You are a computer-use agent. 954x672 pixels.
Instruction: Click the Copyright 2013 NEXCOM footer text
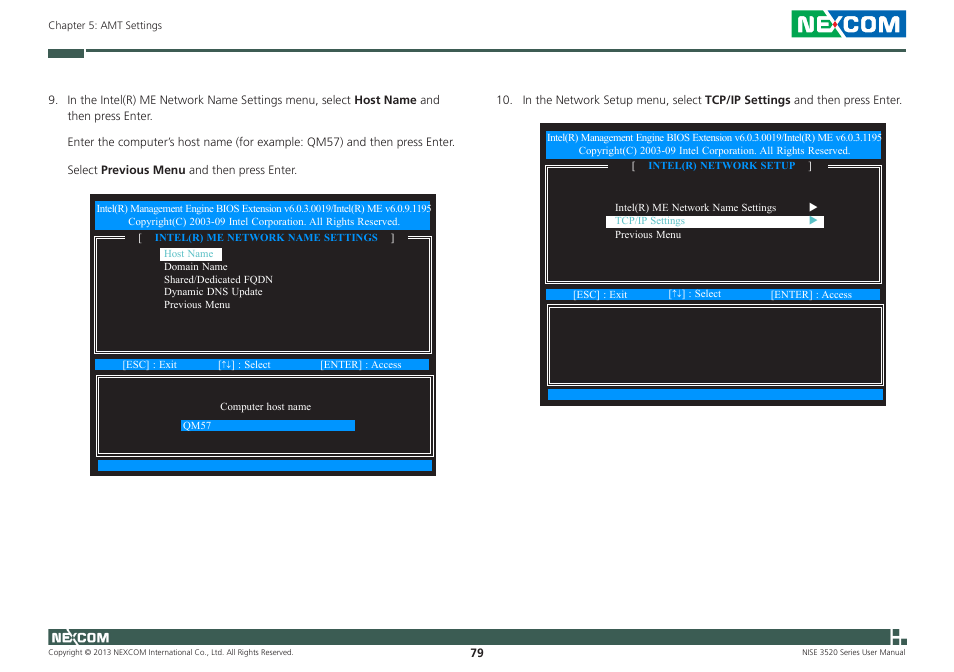point(170,652)
